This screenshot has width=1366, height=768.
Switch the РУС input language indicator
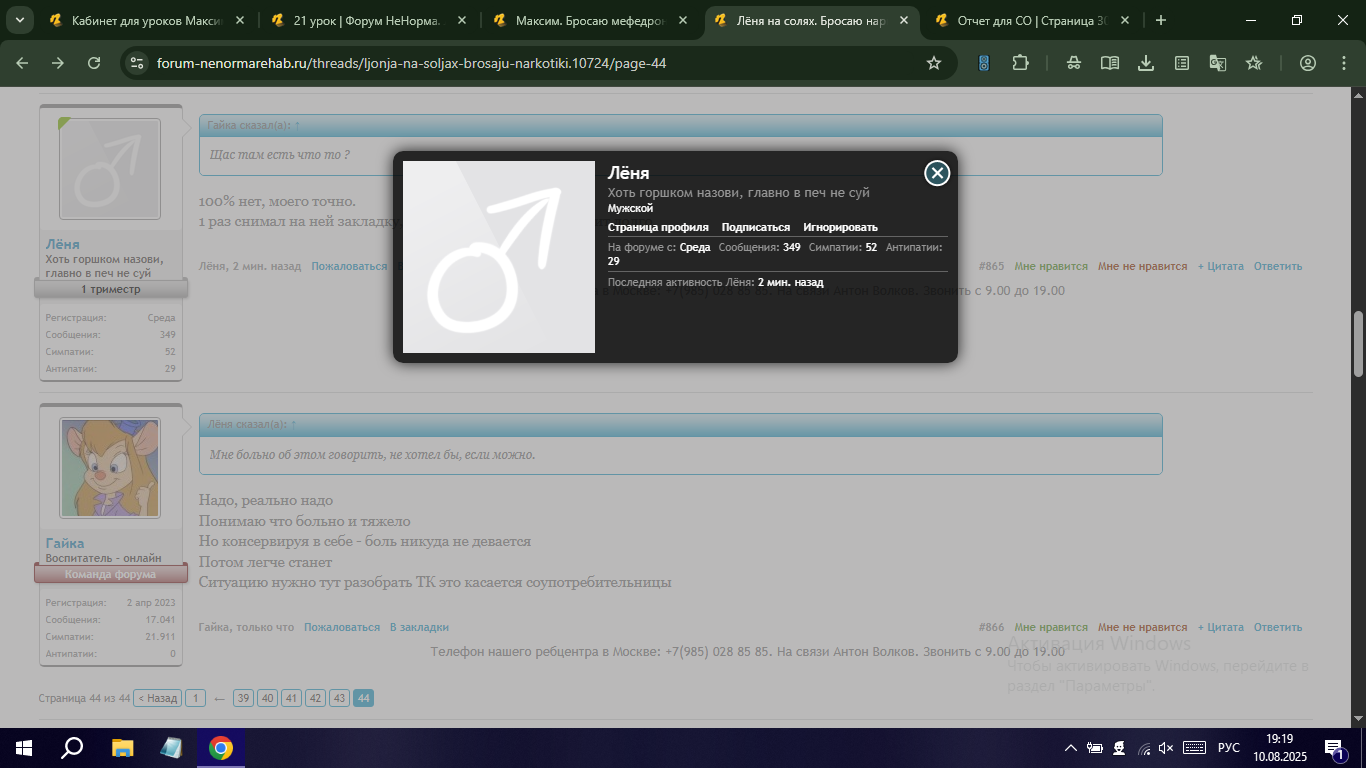point(1228,748)
